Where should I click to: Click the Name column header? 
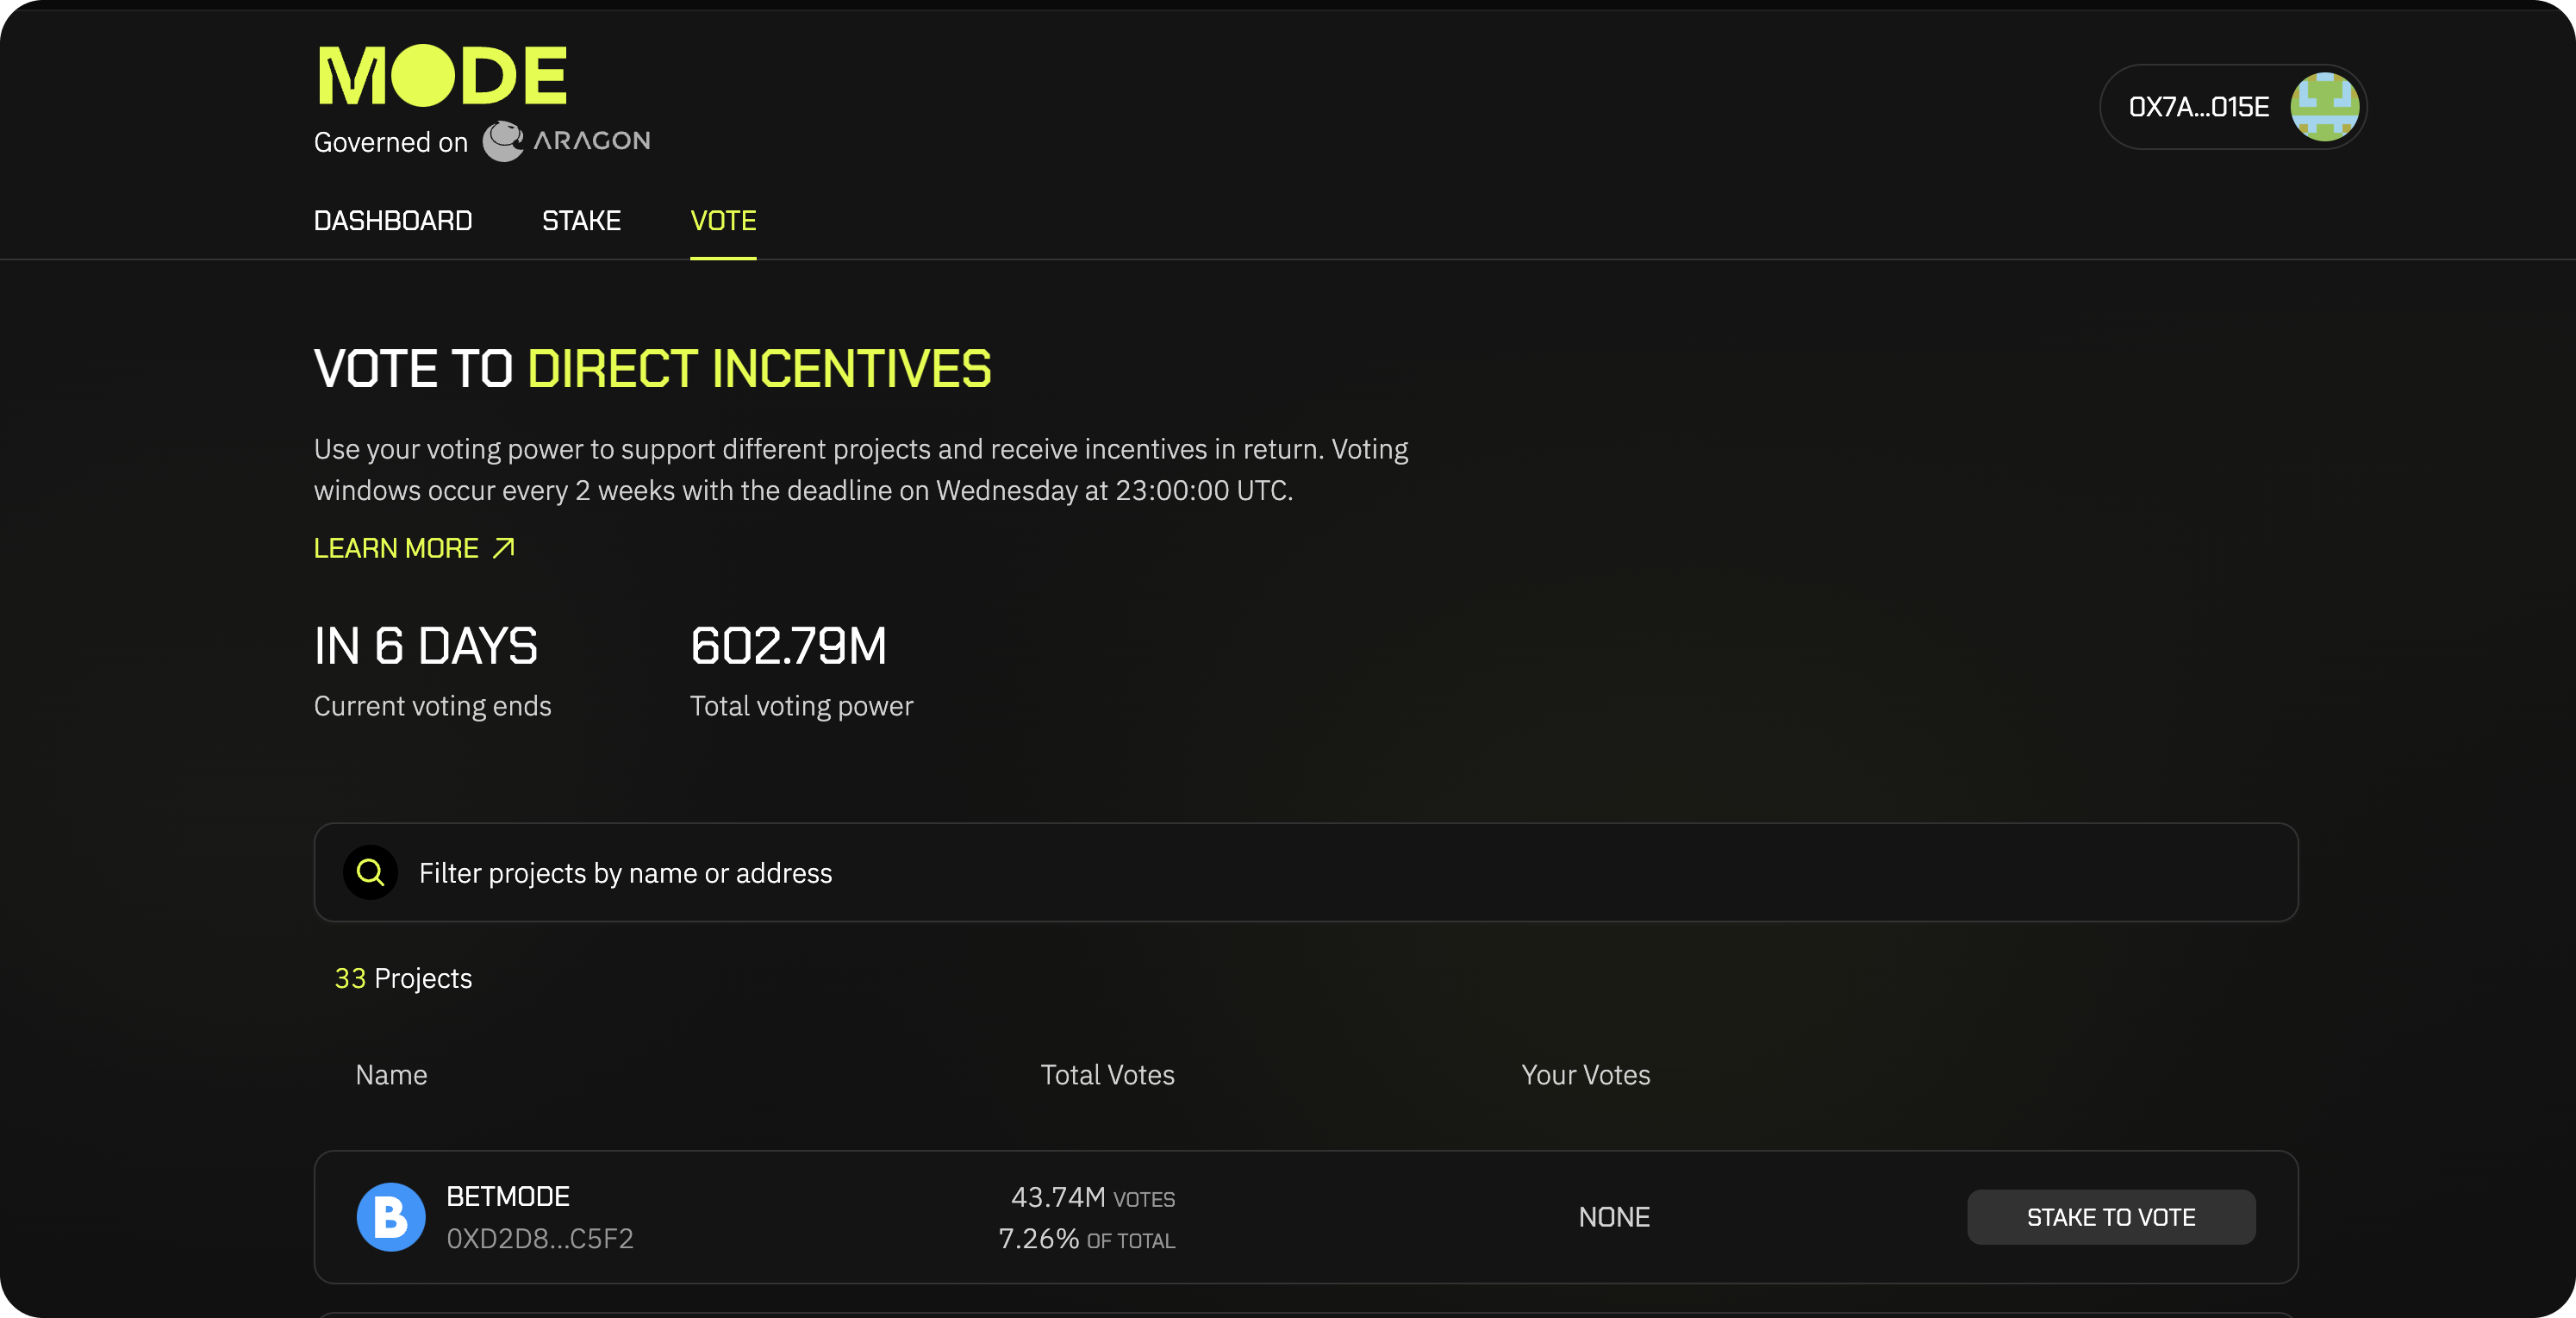point(391,1074)
